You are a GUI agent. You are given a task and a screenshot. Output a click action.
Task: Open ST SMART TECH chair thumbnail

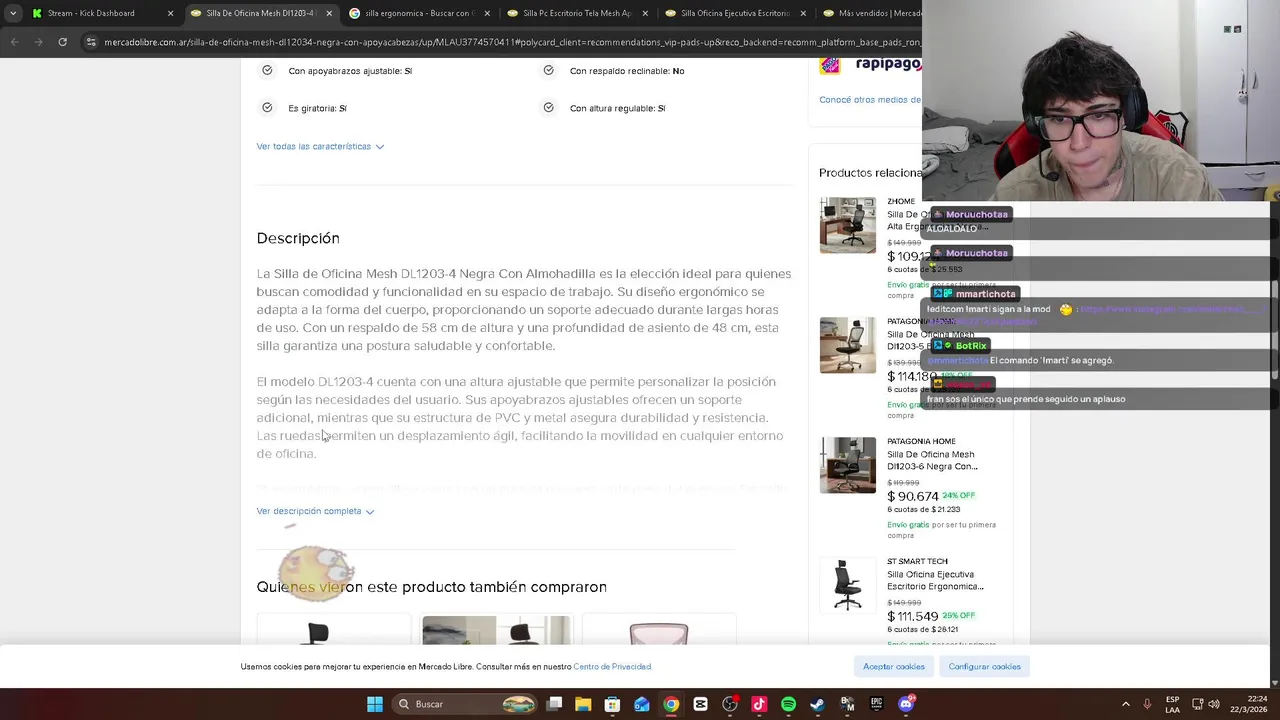[x=847, y=585]
